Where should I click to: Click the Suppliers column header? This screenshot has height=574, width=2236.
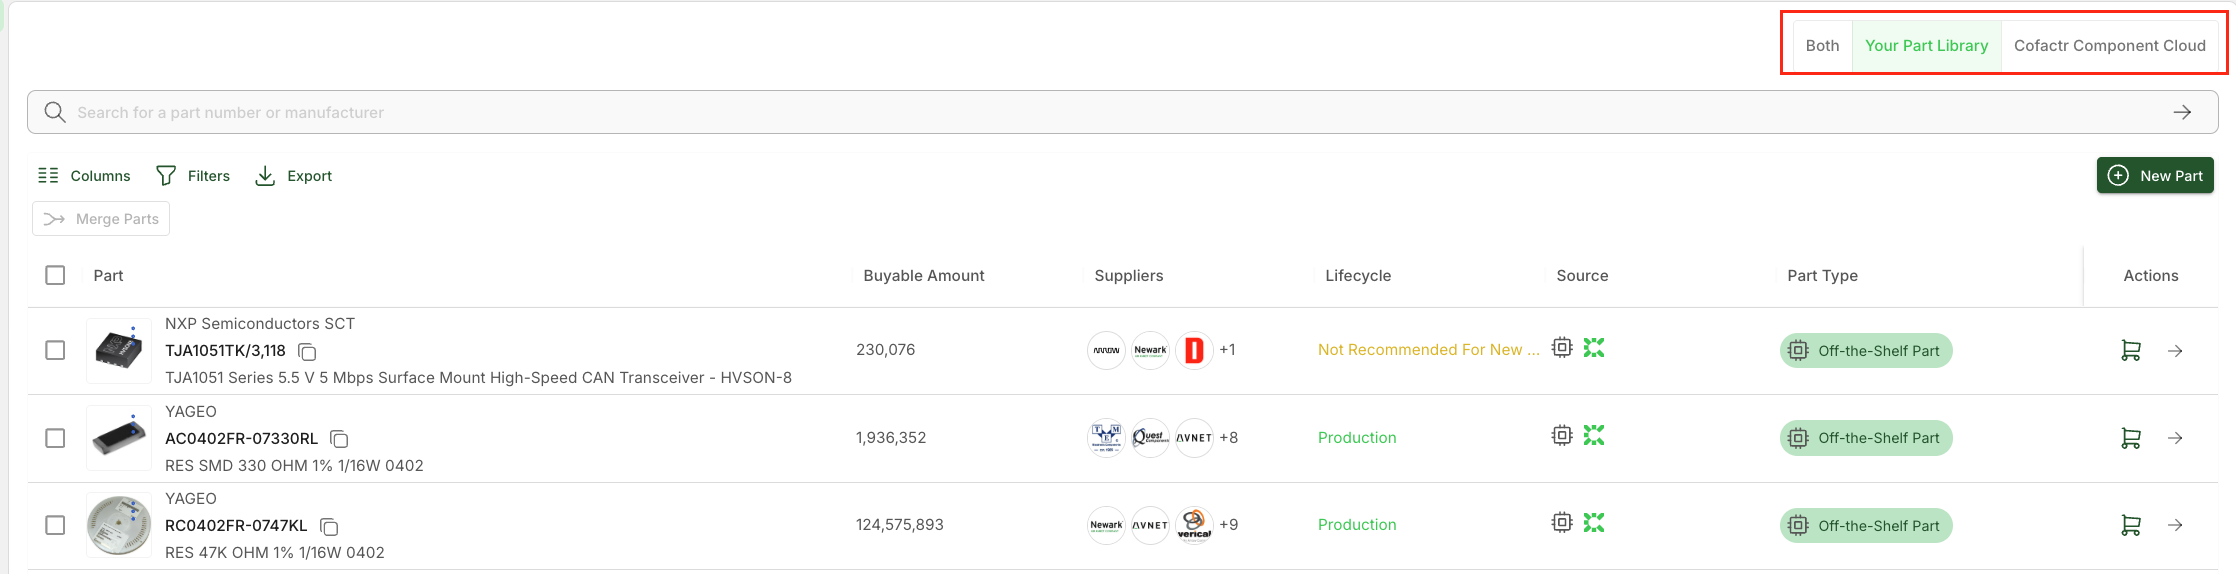1129,275
